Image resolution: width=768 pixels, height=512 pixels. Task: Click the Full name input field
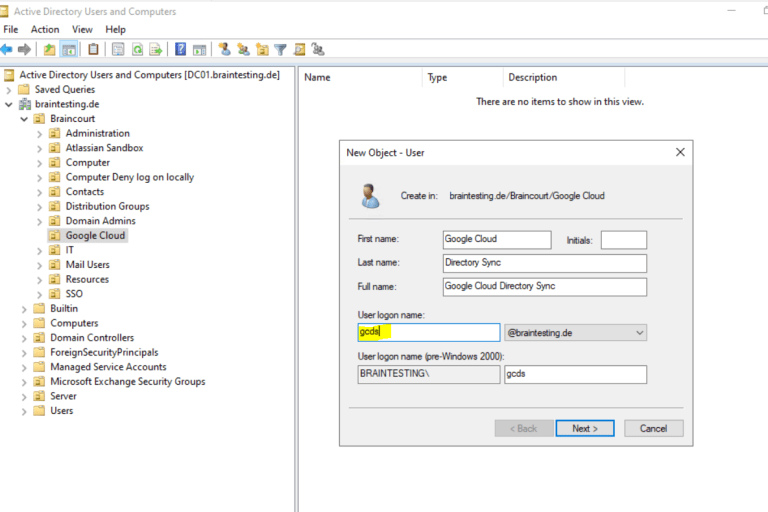545,287
